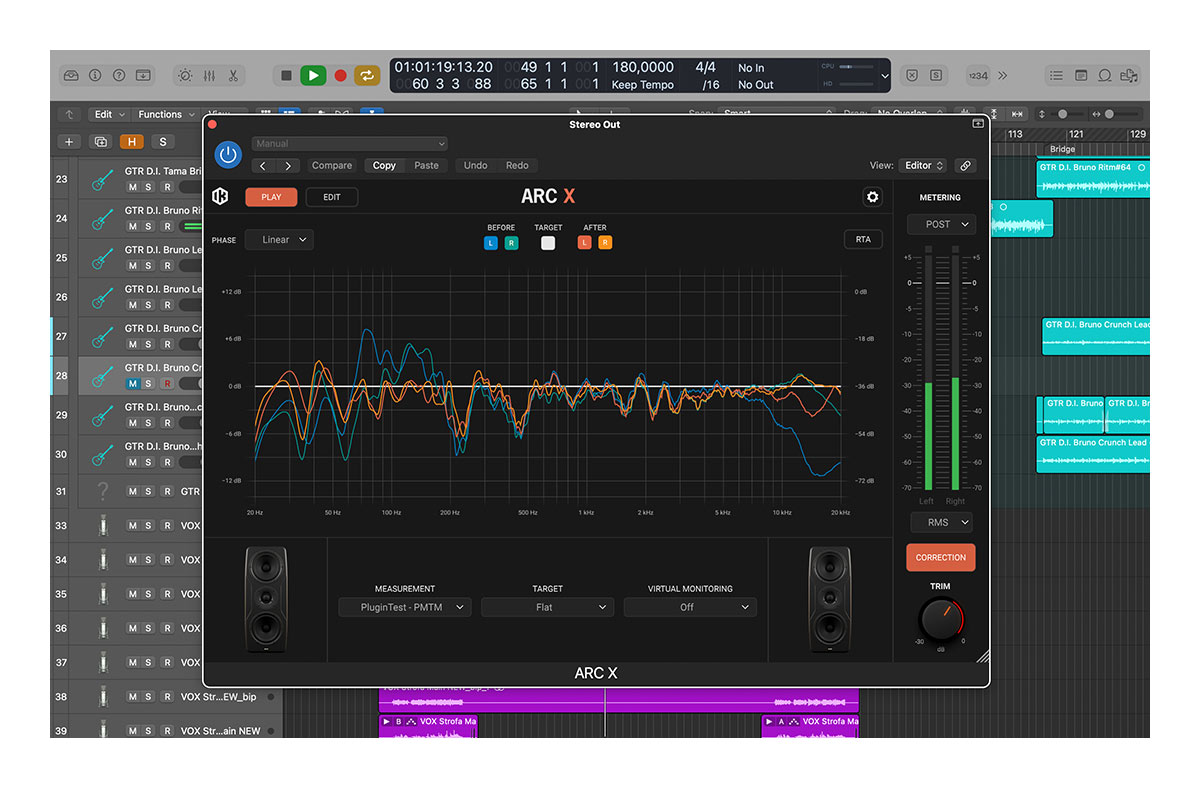Viewport: 1200px width, 788px height.
Task: Toggle the yellow Cycle mode button
Action: 367,75
